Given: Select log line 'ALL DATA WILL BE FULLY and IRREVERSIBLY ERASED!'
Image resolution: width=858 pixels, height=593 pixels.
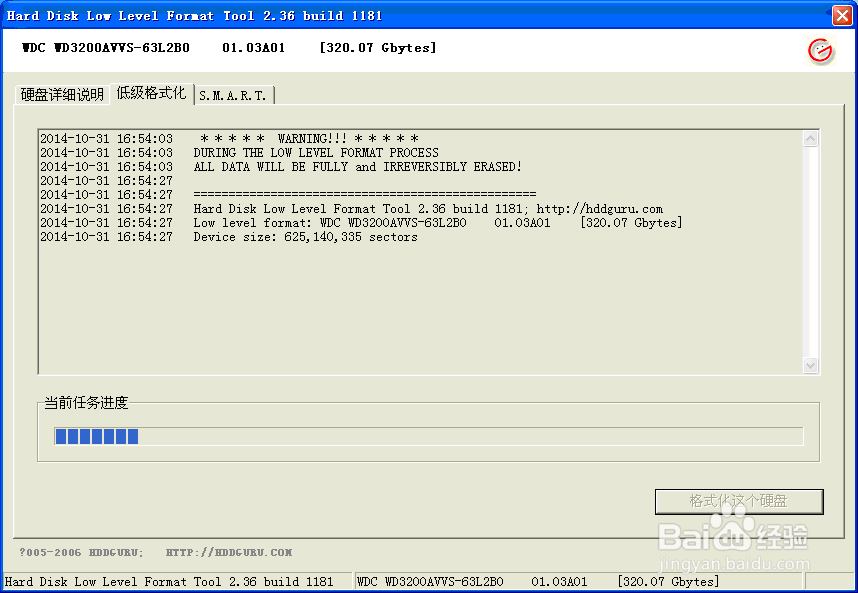Looking at the screenshot, I should click(281, 167).
